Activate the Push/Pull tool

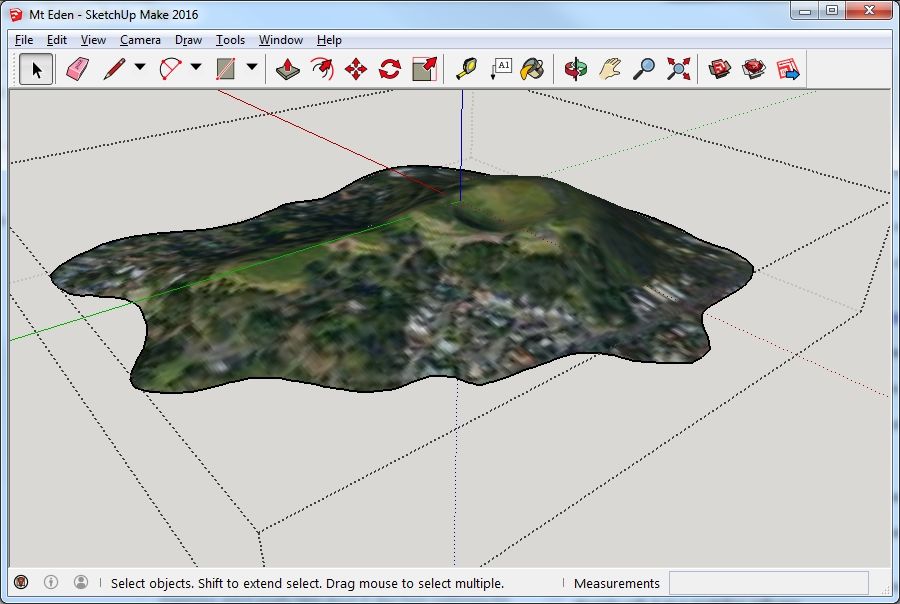pos(288,69)
